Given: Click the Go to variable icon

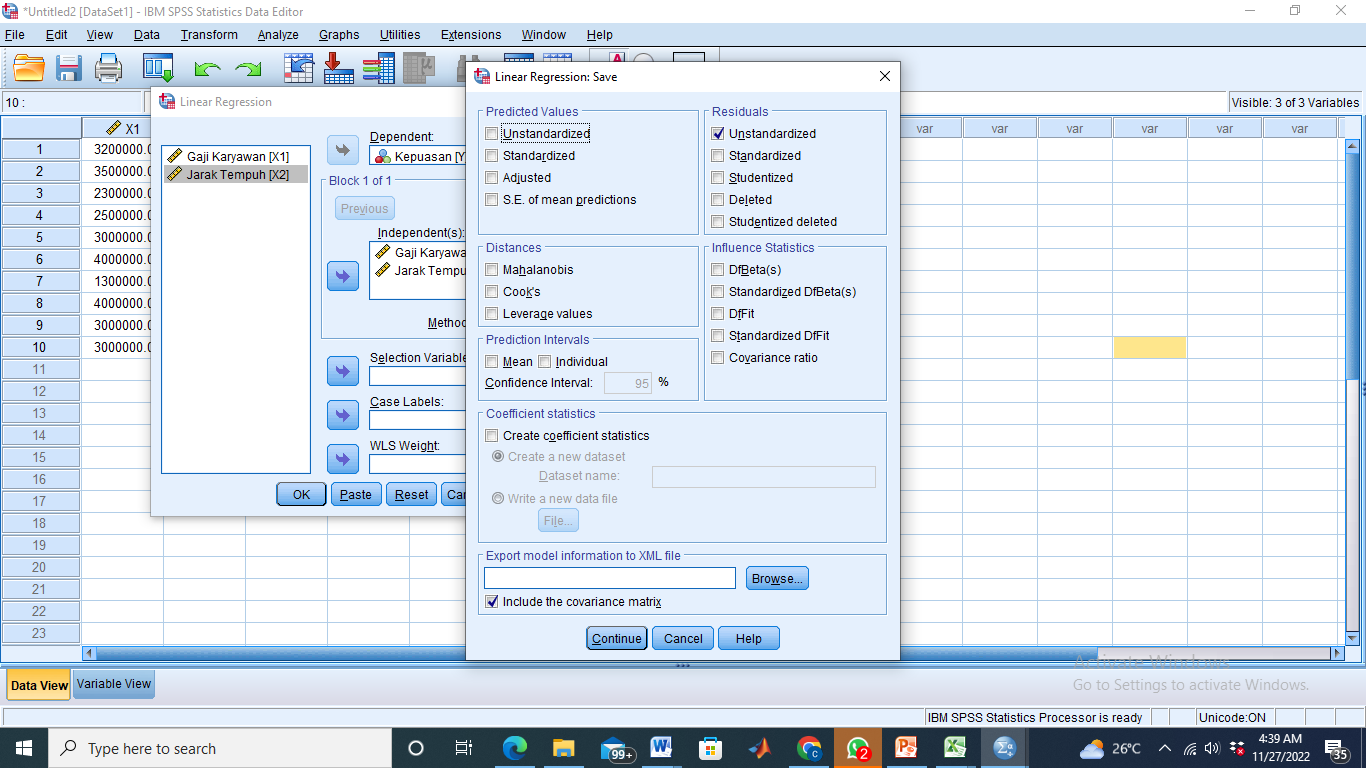Looking at the screenshot, I should (x=338, y=68).
